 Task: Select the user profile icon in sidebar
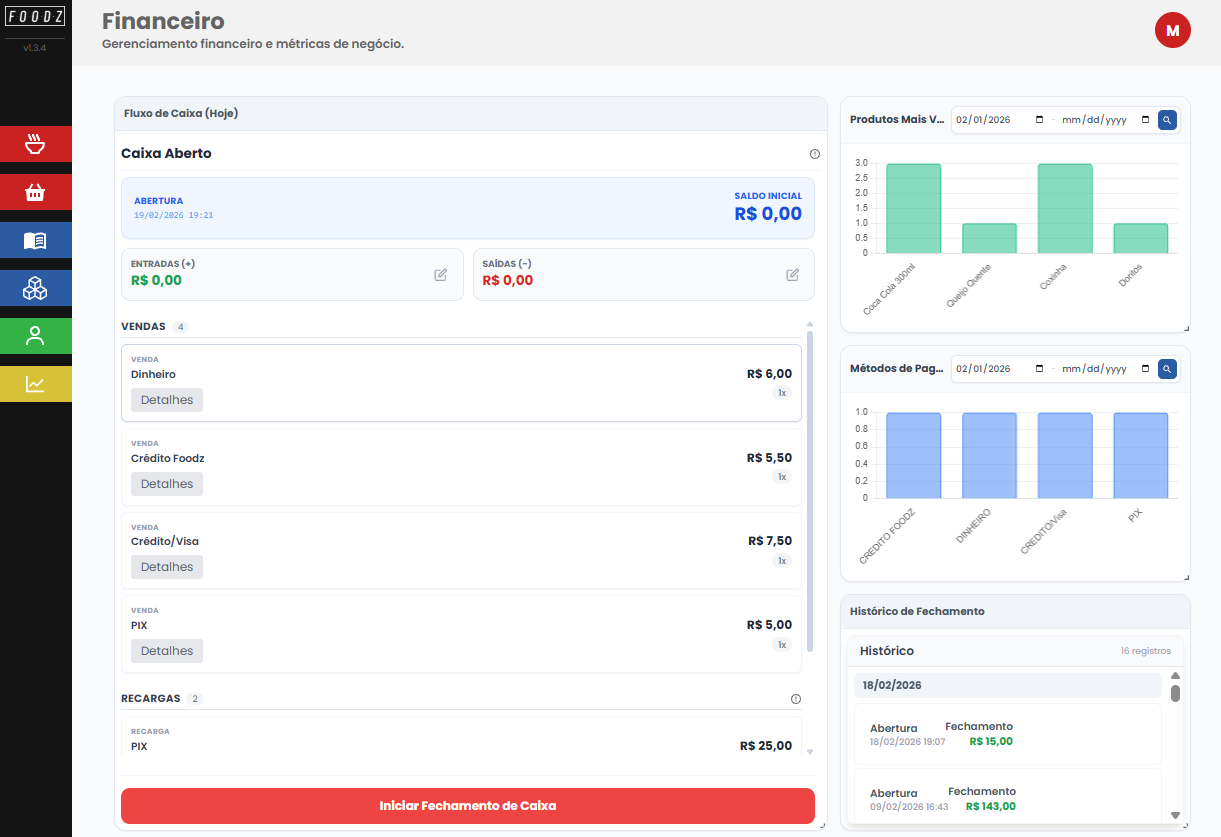point(36,336)
